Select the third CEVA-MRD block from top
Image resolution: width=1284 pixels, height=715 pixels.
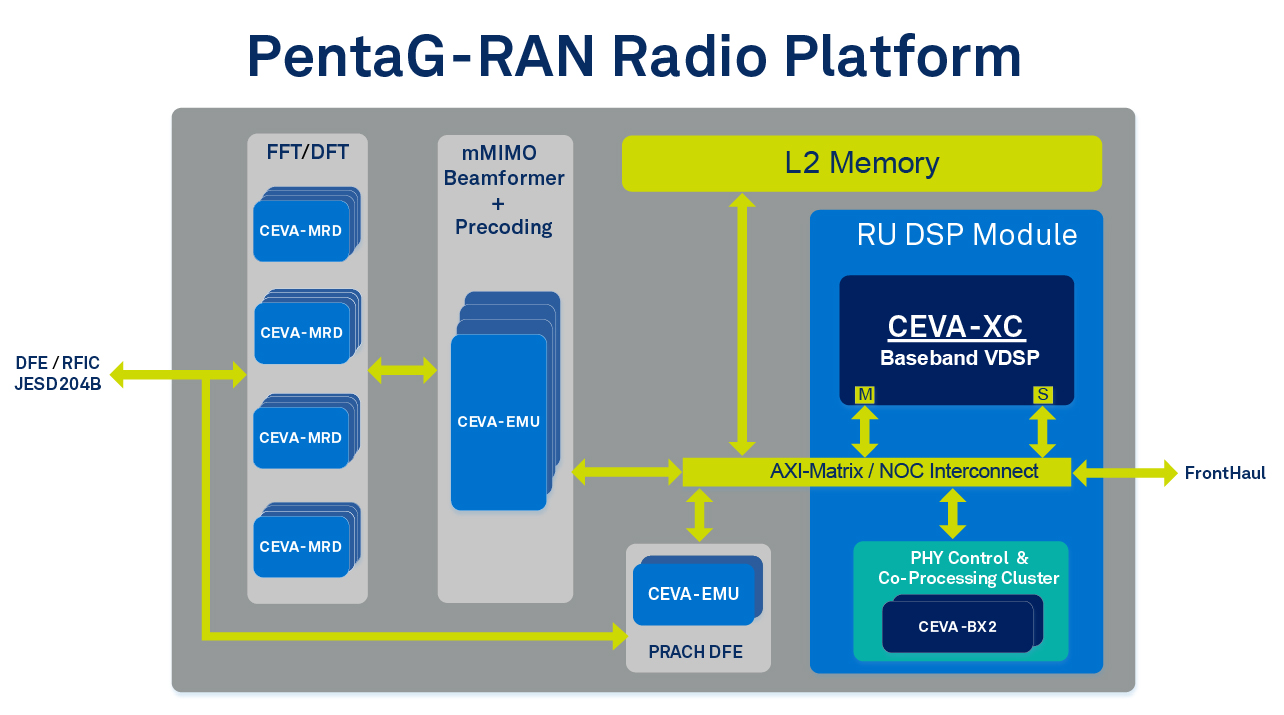pos(301,438)
